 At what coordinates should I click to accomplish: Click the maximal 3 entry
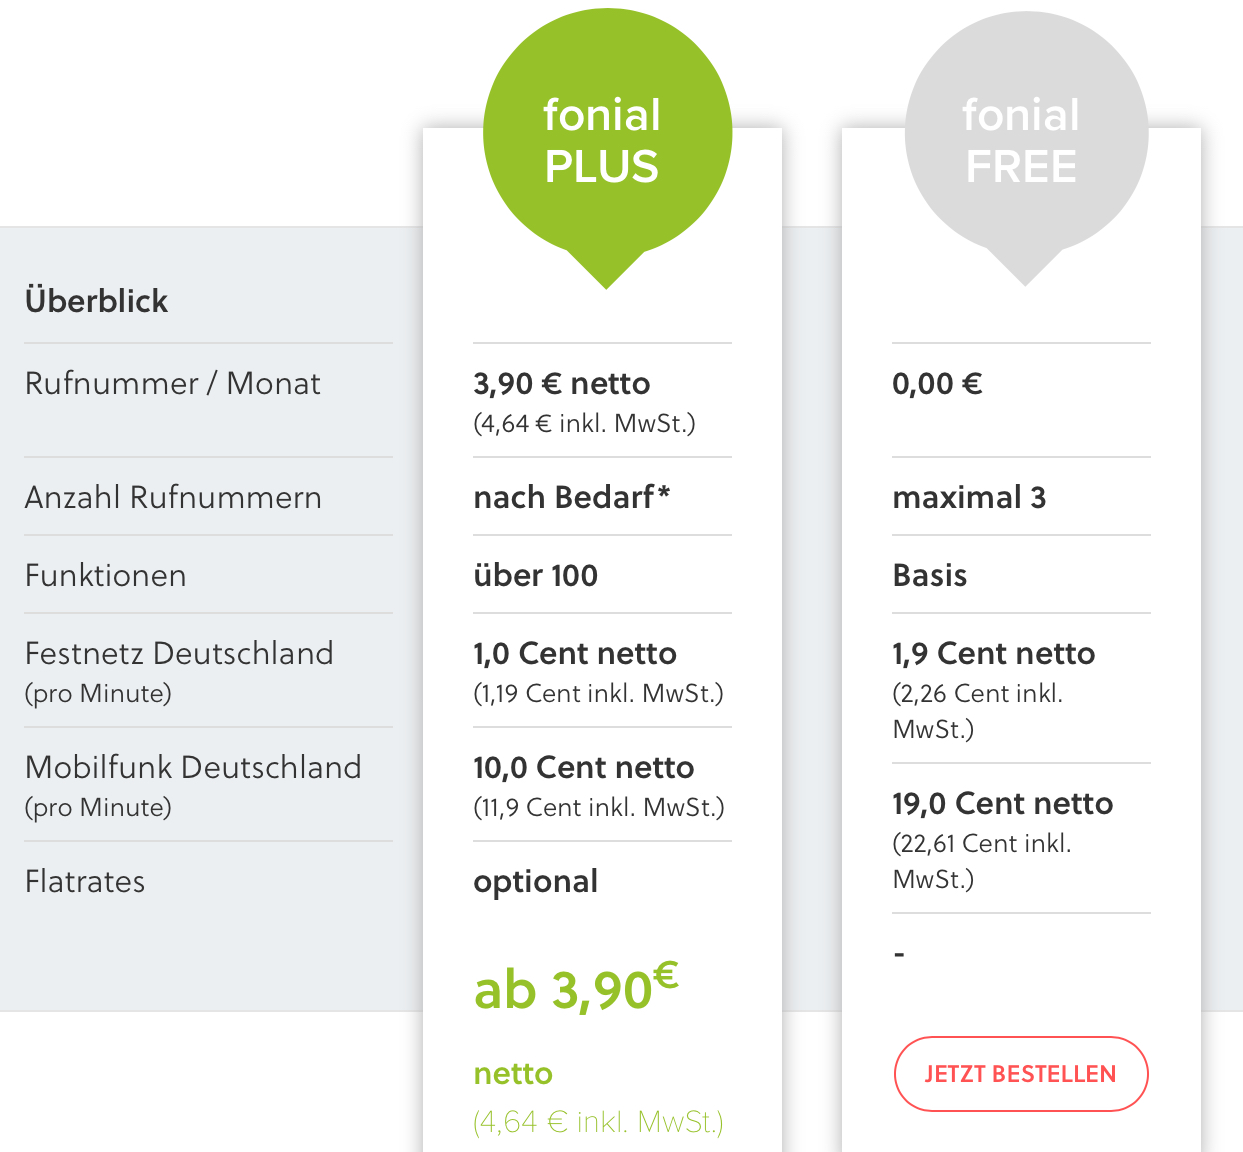click(969, 497)
